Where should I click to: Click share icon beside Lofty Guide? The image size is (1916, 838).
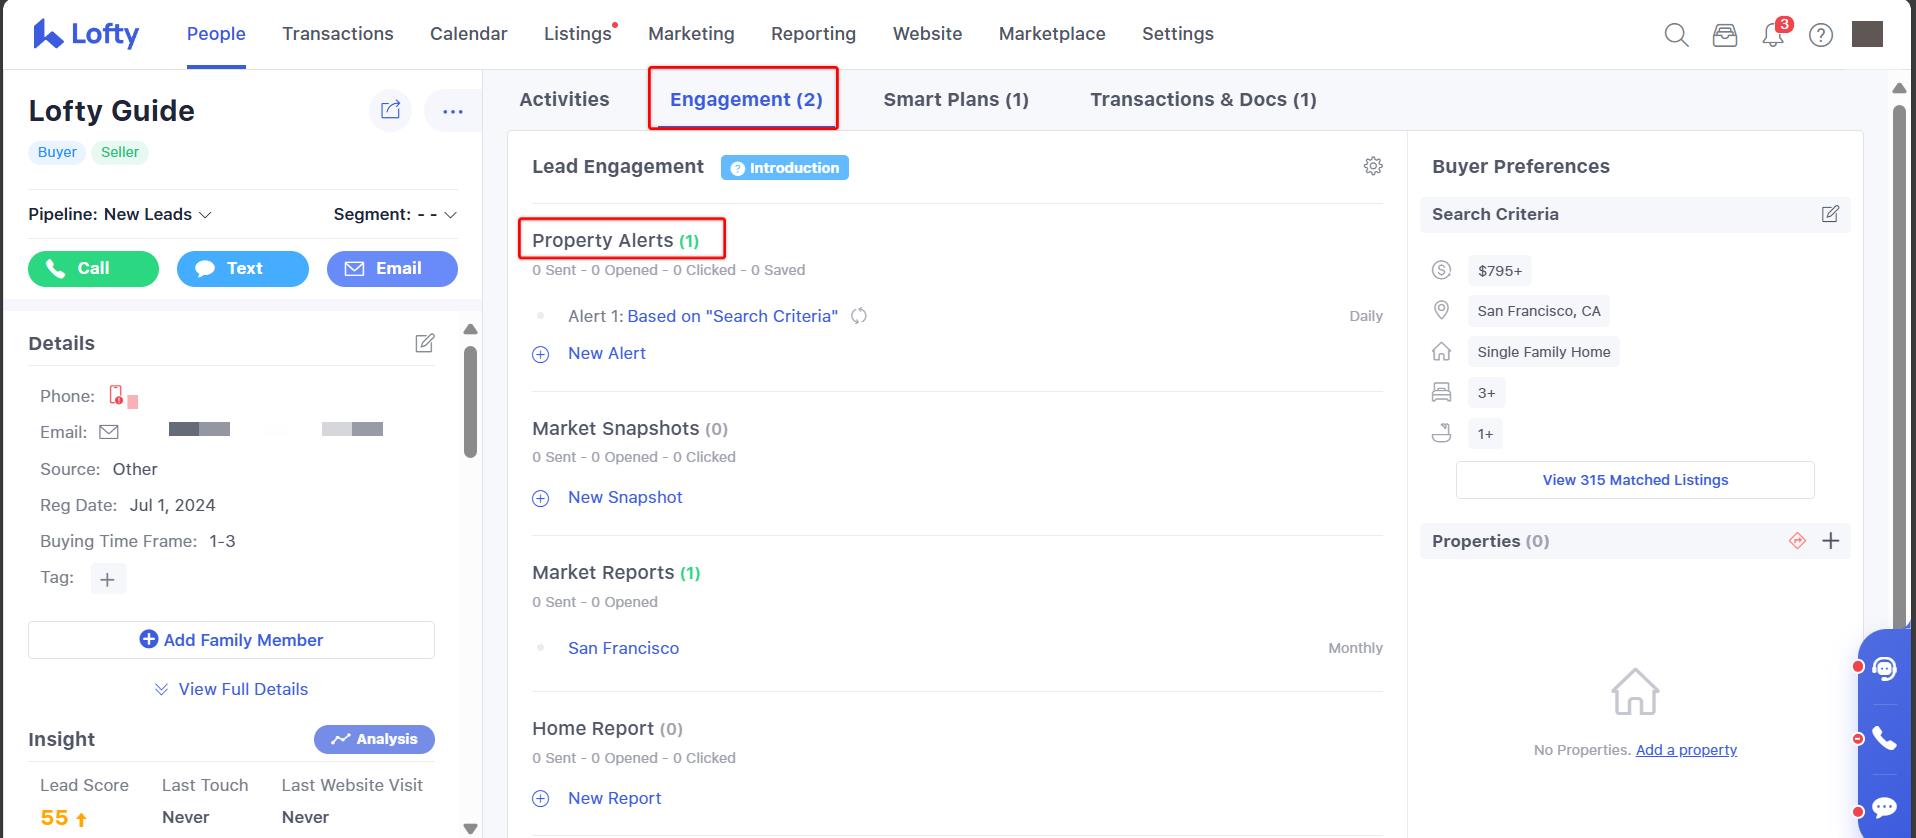tap(390, 110)
